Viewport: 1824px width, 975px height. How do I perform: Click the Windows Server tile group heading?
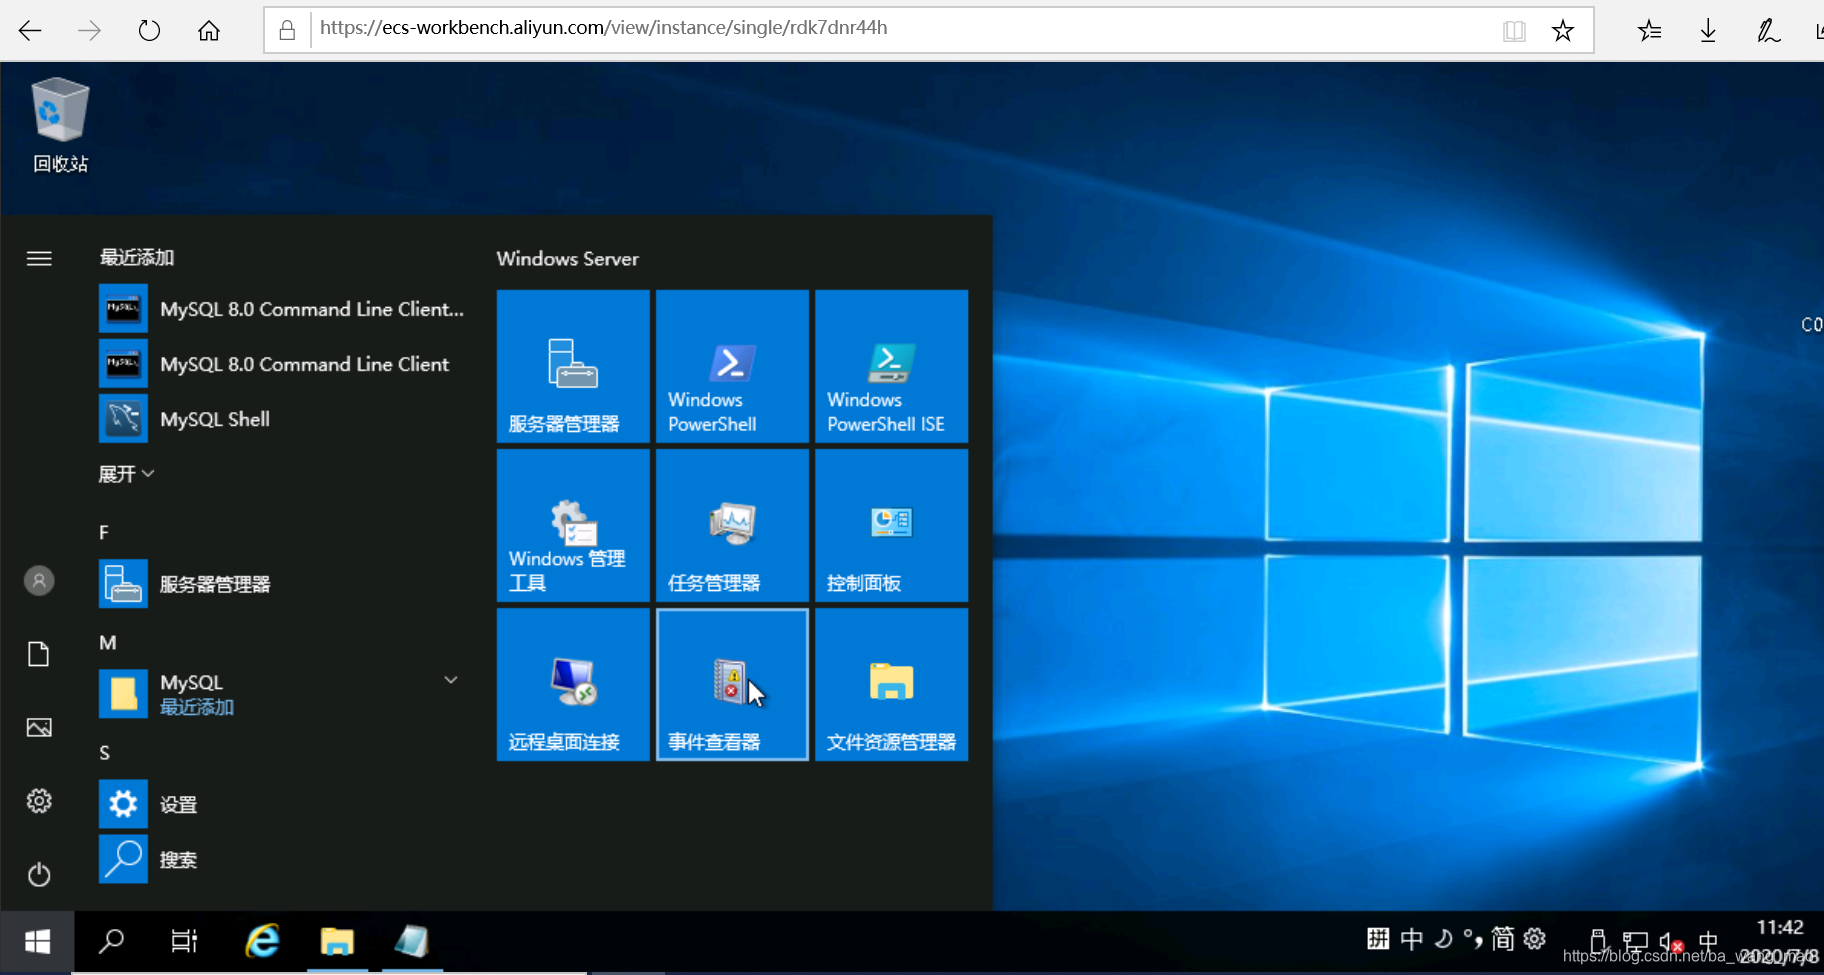pos(567,258)
